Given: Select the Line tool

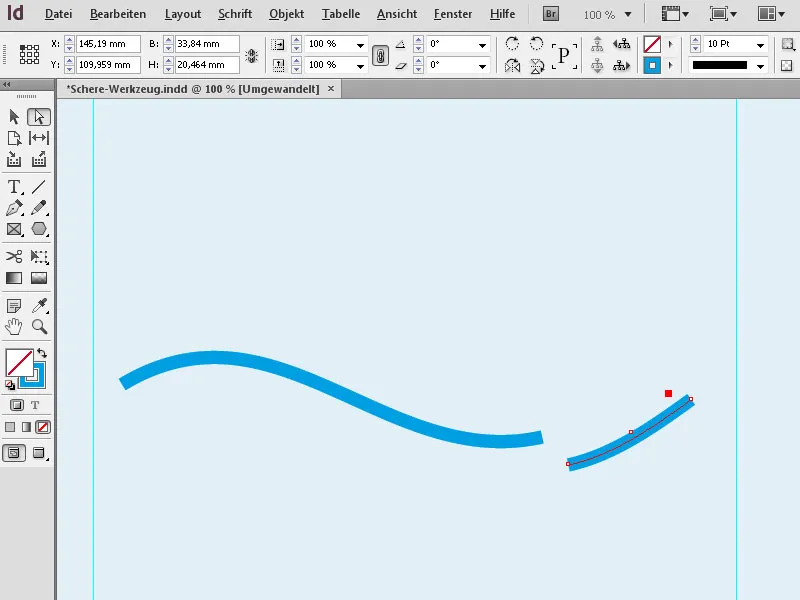Looking at the screenshot, I should [39, 187].
